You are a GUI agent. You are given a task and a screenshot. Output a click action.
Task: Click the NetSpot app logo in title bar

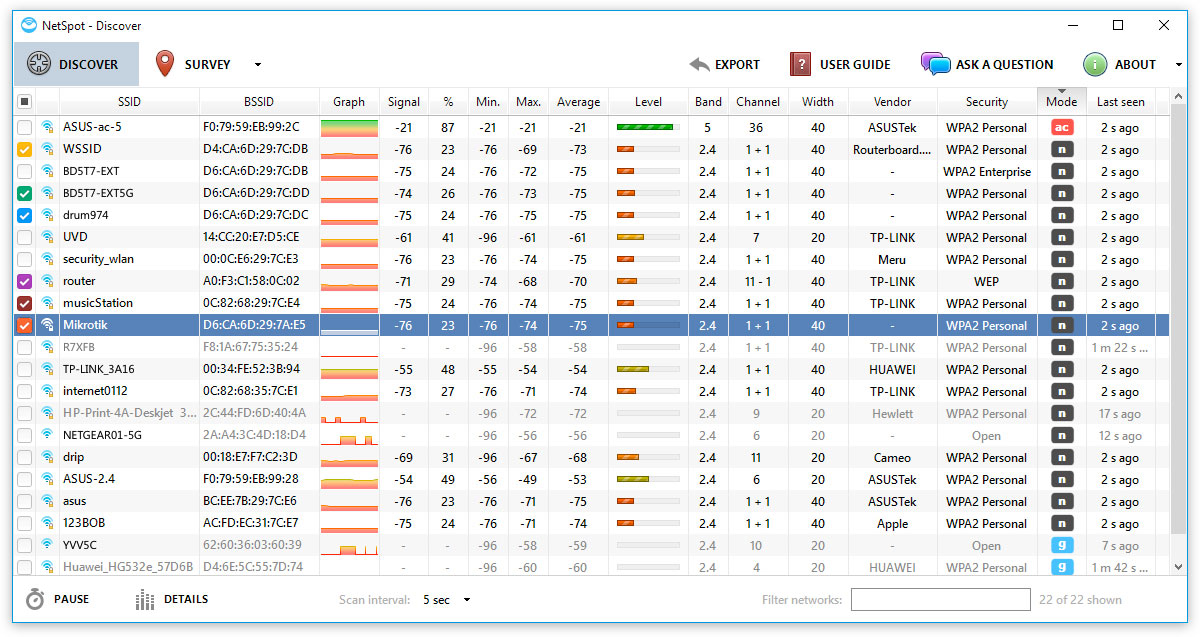[x=29, y=25]
